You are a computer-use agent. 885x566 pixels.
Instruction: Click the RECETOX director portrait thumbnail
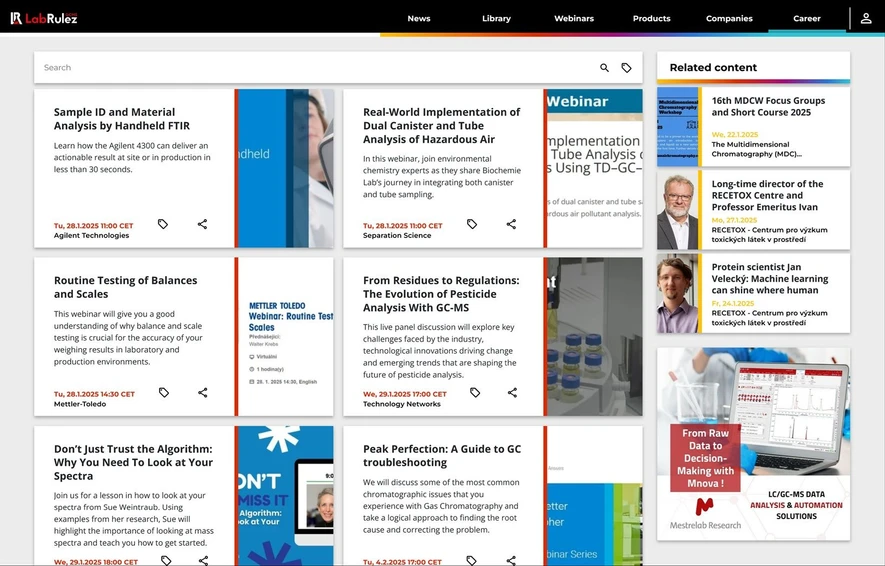tap(677, 210)
